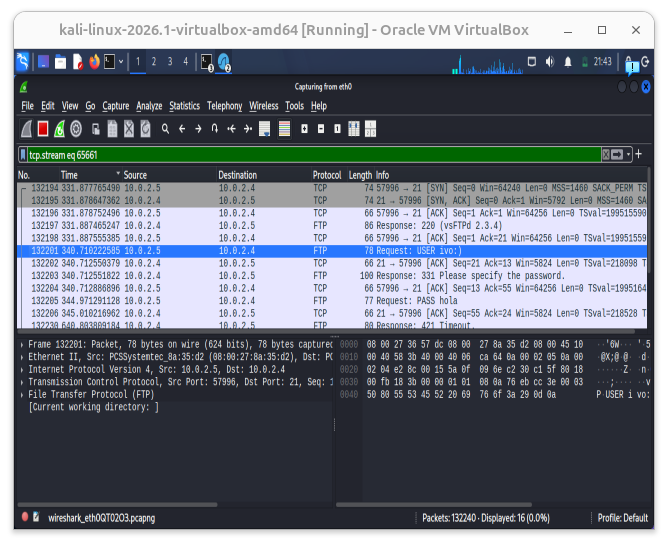Toggle auto-scroll during live capture
Viewport: 668px width, 546px height.
(x=265, y=129)
